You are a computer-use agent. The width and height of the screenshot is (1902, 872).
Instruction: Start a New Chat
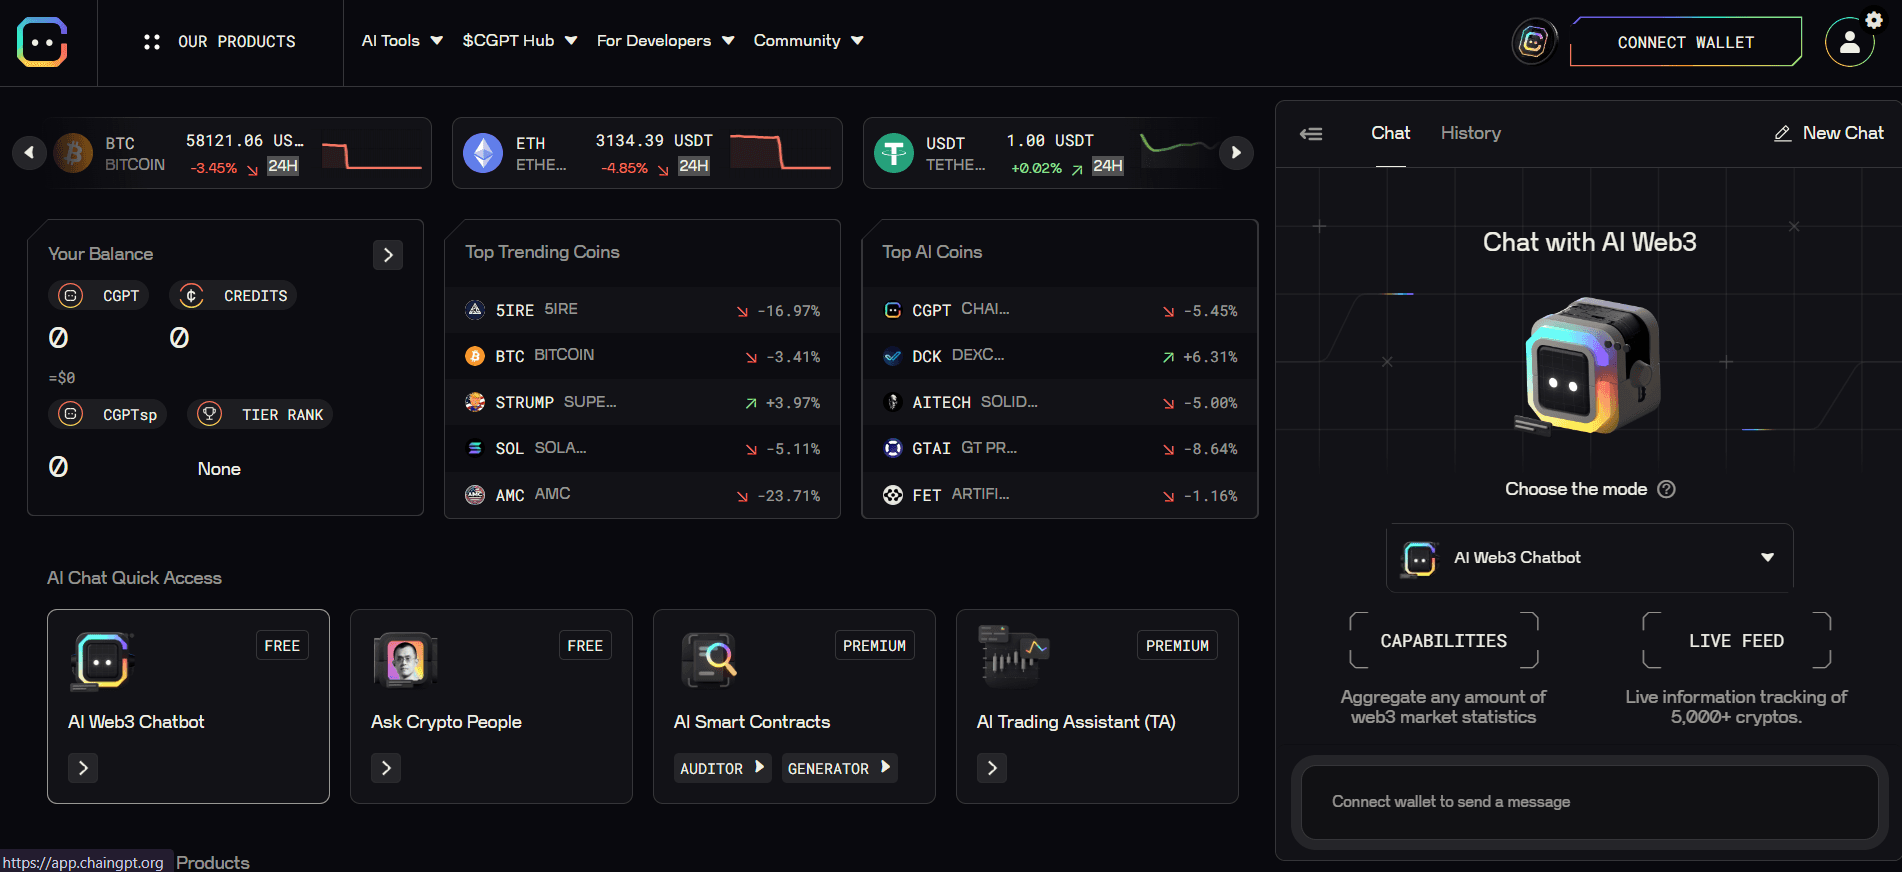pyautogui.click(x=1829, y=133)
